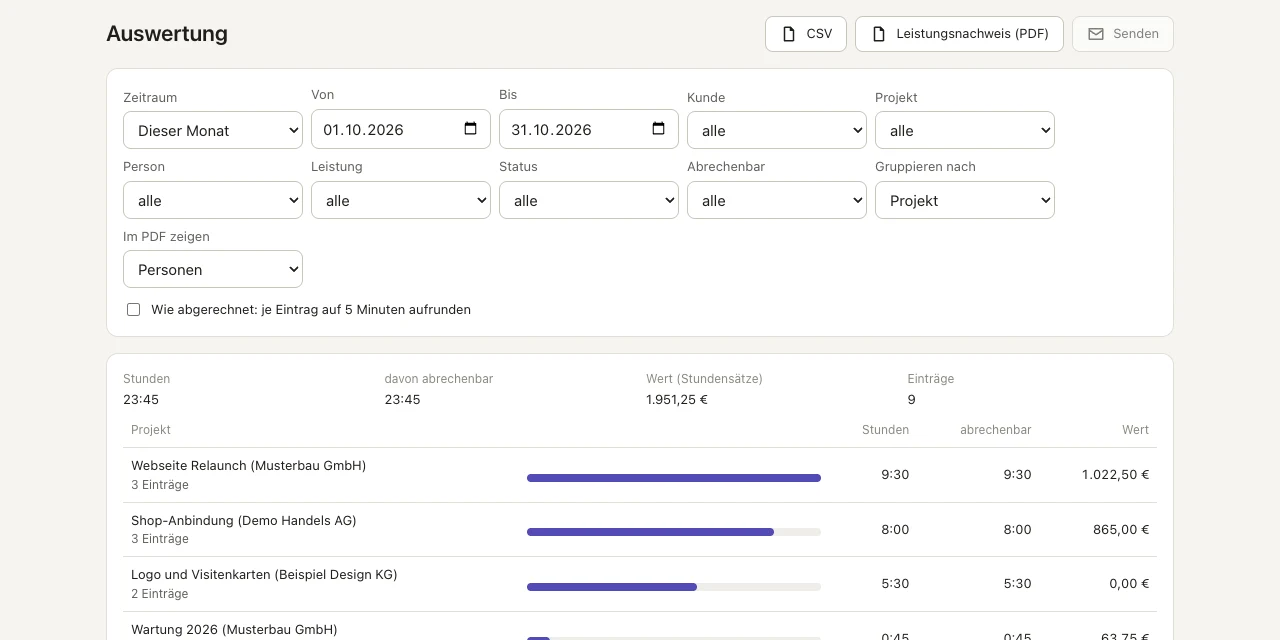Click the Logo und Visitenkarten progress bar

coord(674,587)
